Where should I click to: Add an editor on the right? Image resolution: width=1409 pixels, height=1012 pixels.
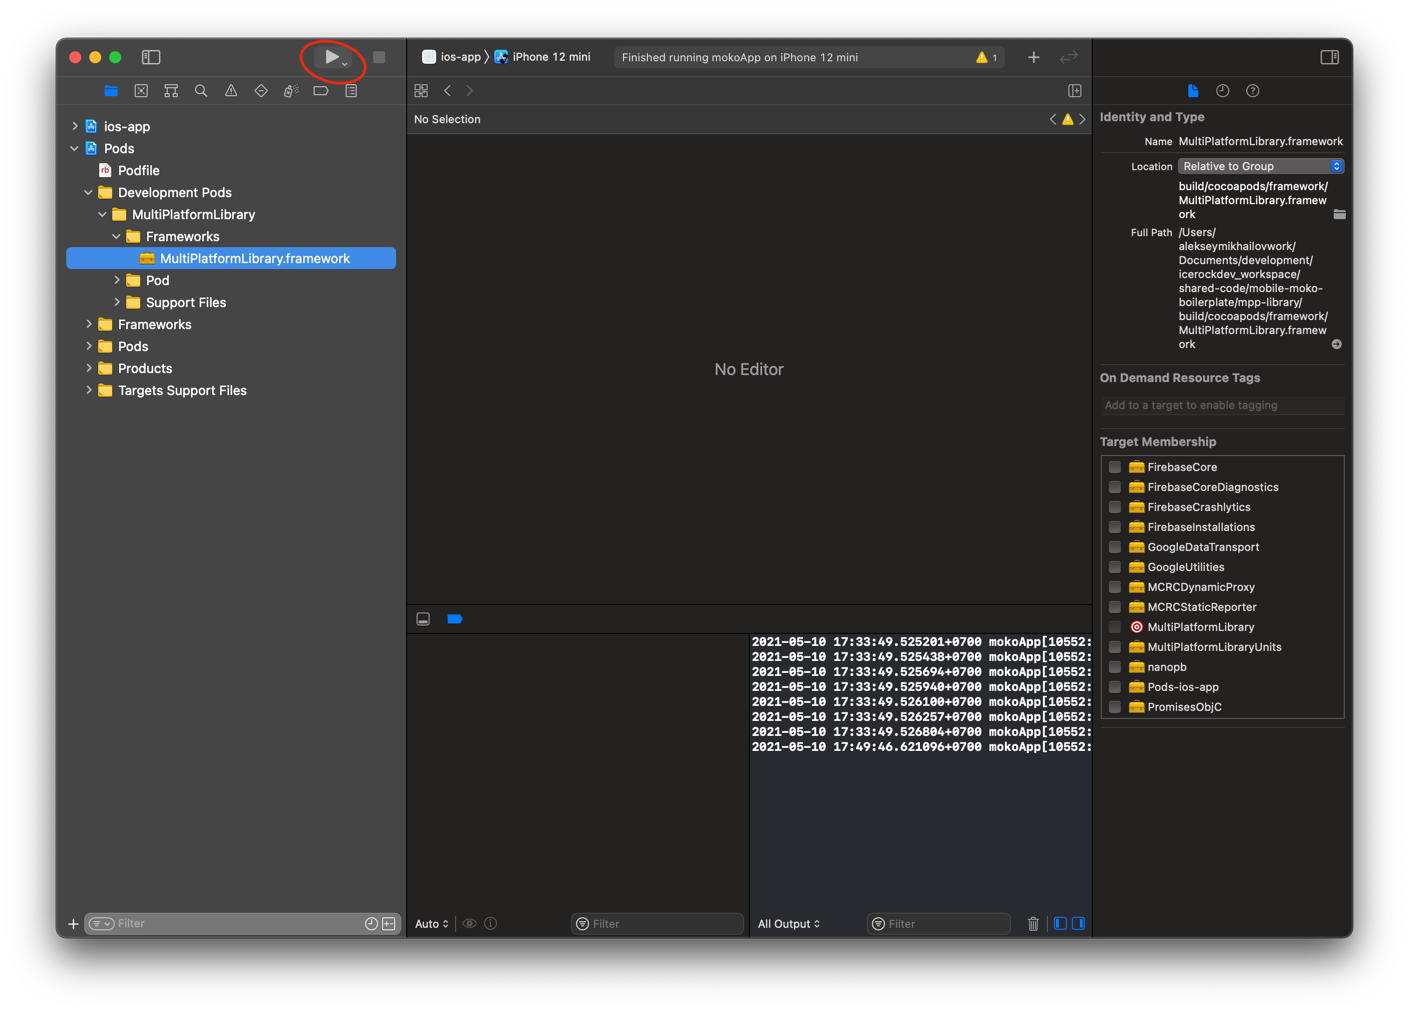pos(1075,91)
